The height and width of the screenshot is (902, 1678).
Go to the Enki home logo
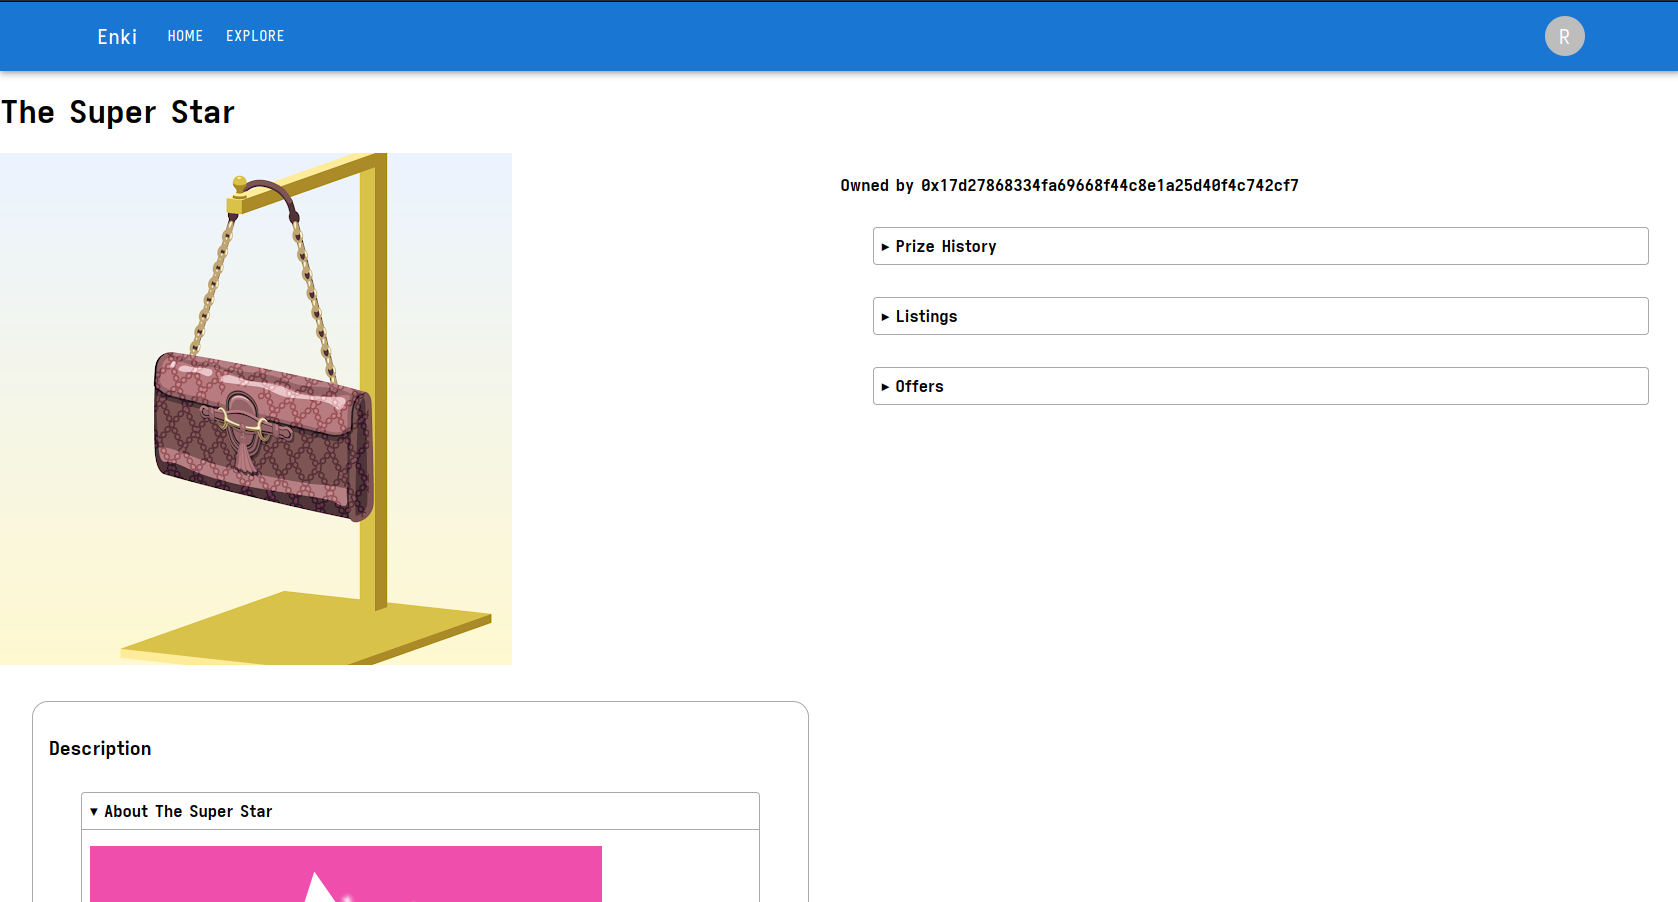pos(117,36)
